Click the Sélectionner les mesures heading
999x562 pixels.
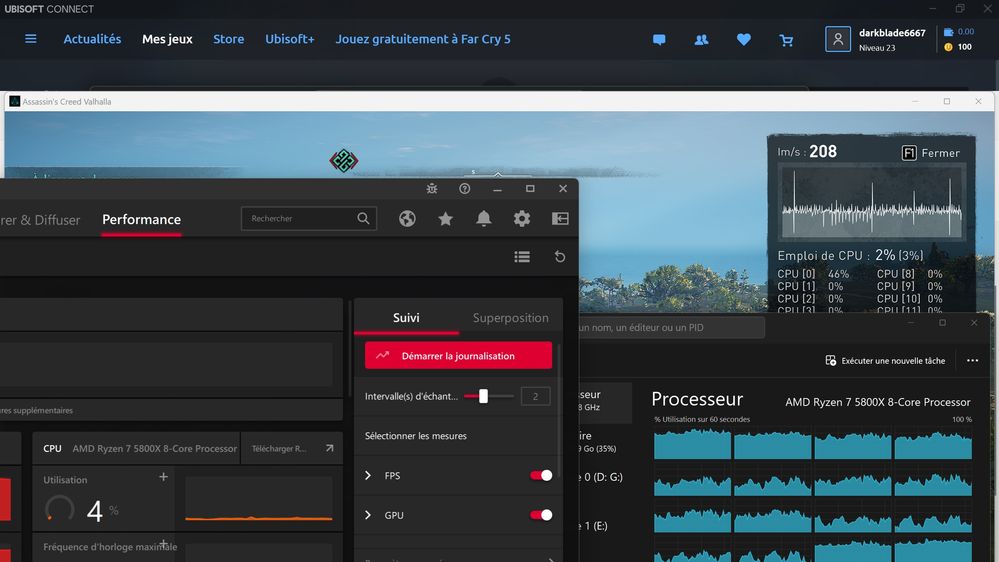[415, 436]
